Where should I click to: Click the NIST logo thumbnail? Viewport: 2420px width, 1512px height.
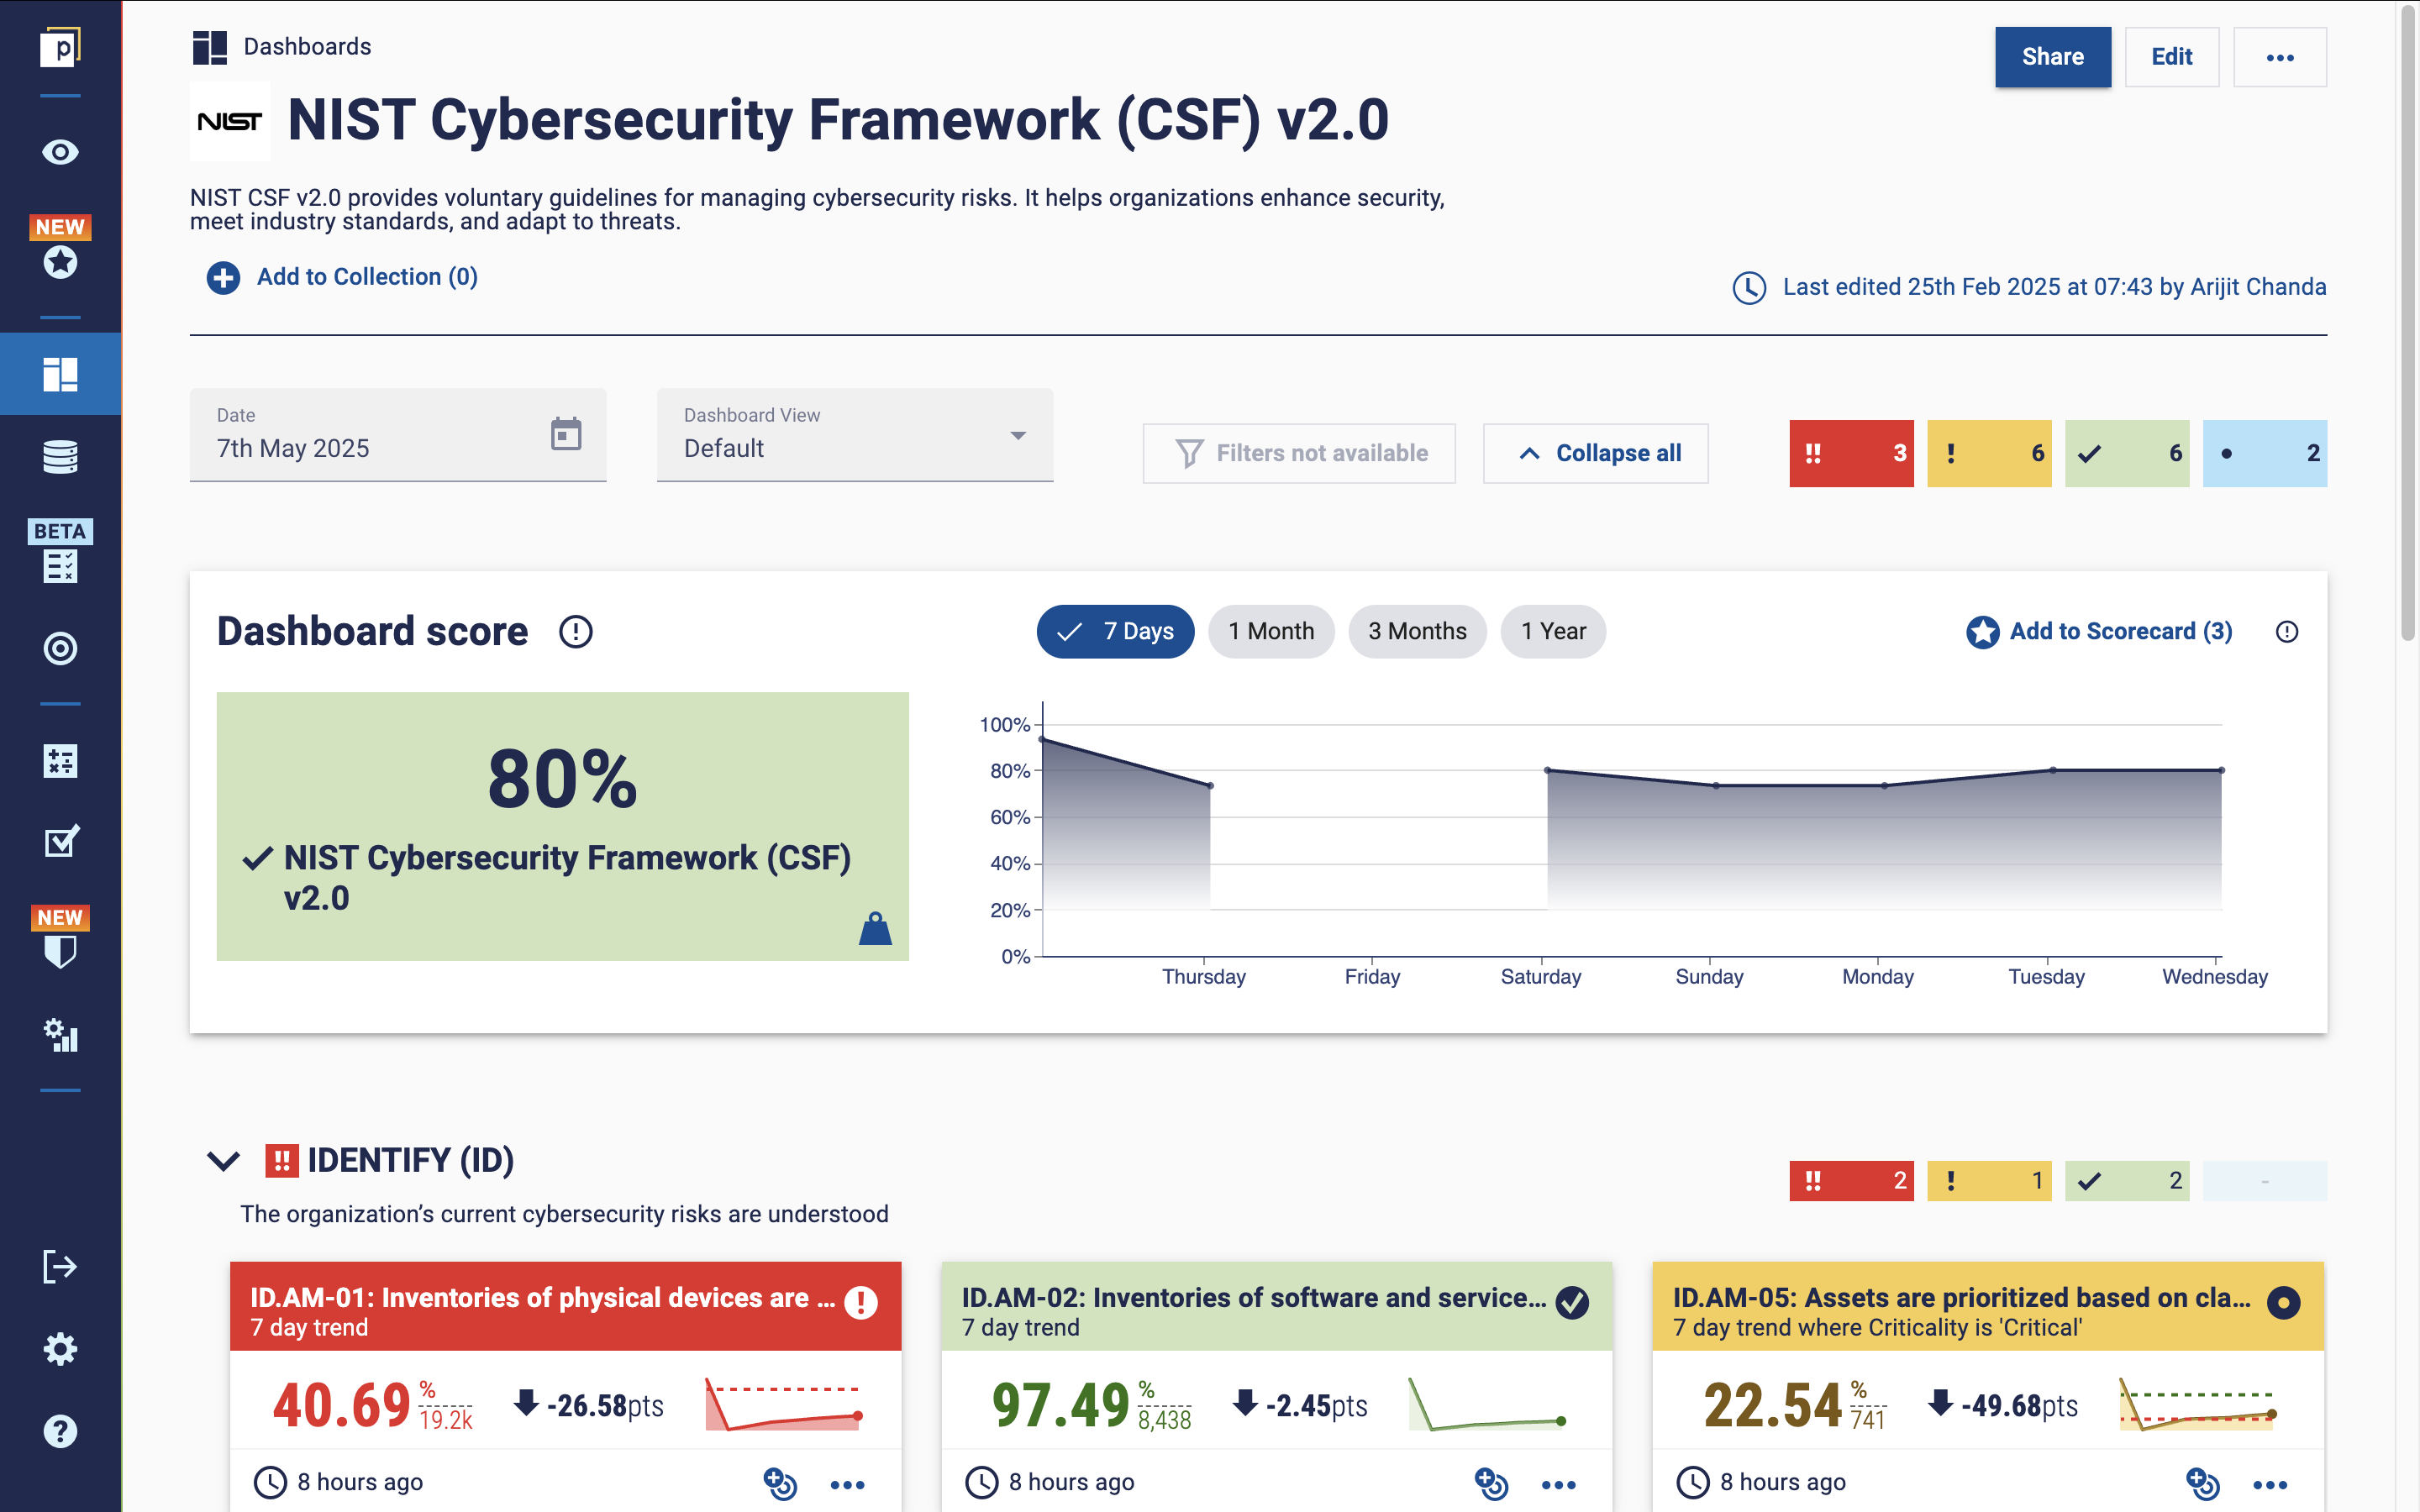tap(230, 121)
